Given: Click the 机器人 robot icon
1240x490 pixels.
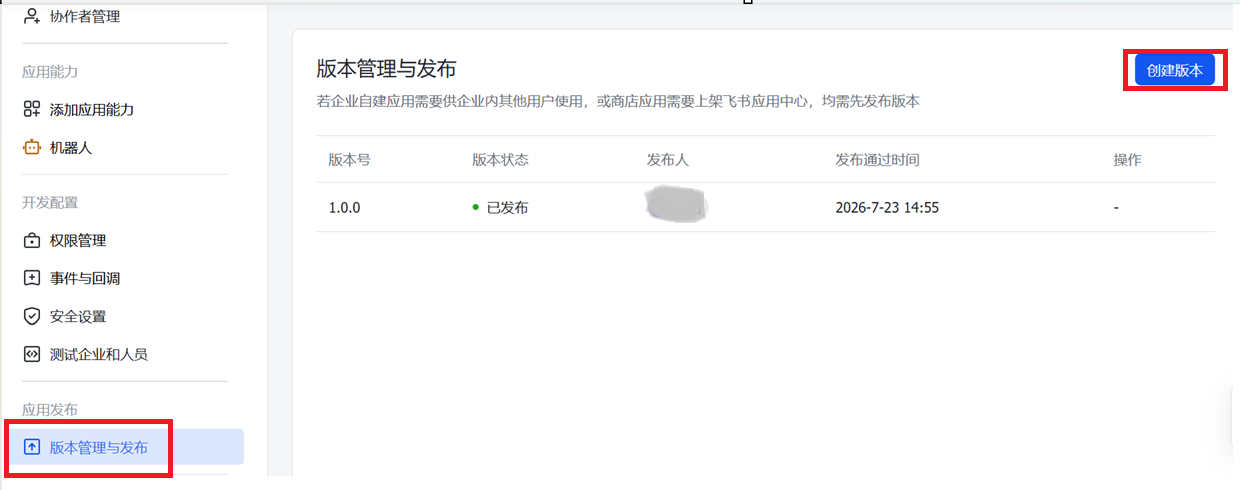Looking at the screenshot, I should click(x=32, y=147).
